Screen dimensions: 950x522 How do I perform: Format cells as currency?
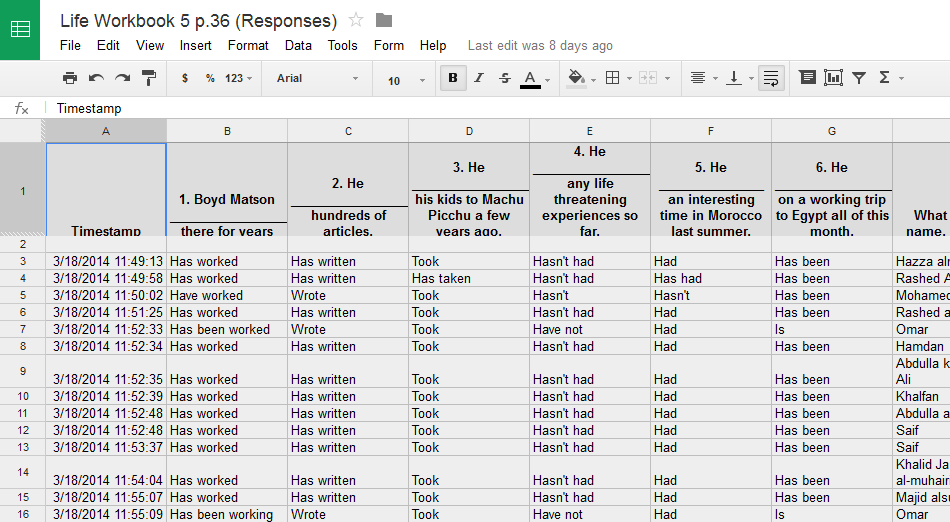pos(185,78)
